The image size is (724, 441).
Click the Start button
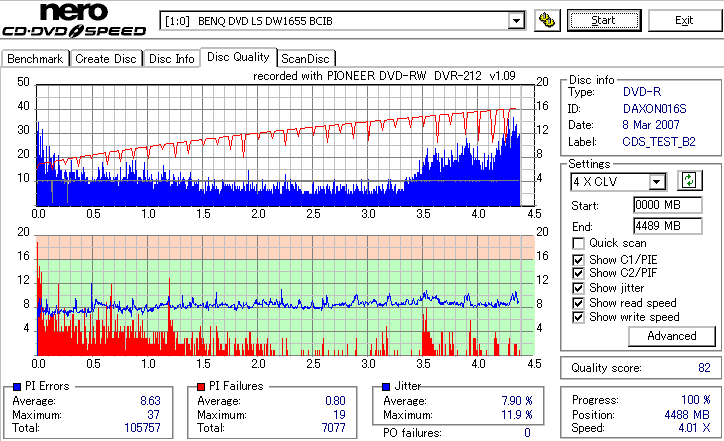(x=604, y=20)
